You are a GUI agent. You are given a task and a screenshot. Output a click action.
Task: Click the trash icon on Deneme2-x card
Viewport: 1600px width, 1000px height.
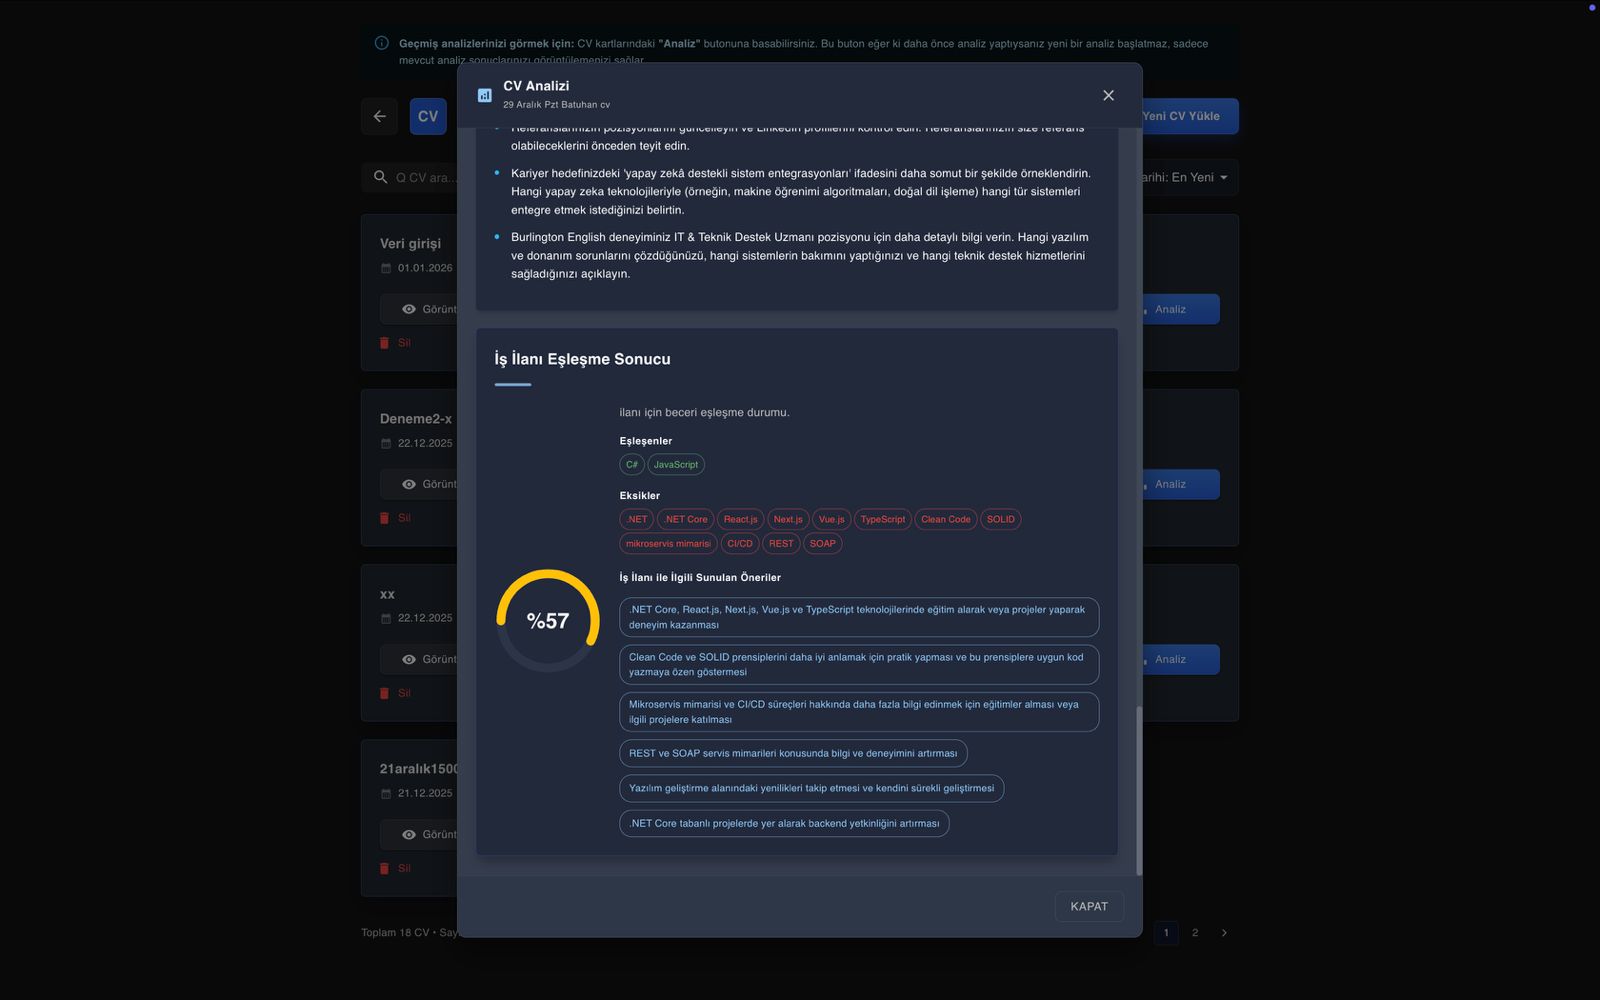pos(385,518)
